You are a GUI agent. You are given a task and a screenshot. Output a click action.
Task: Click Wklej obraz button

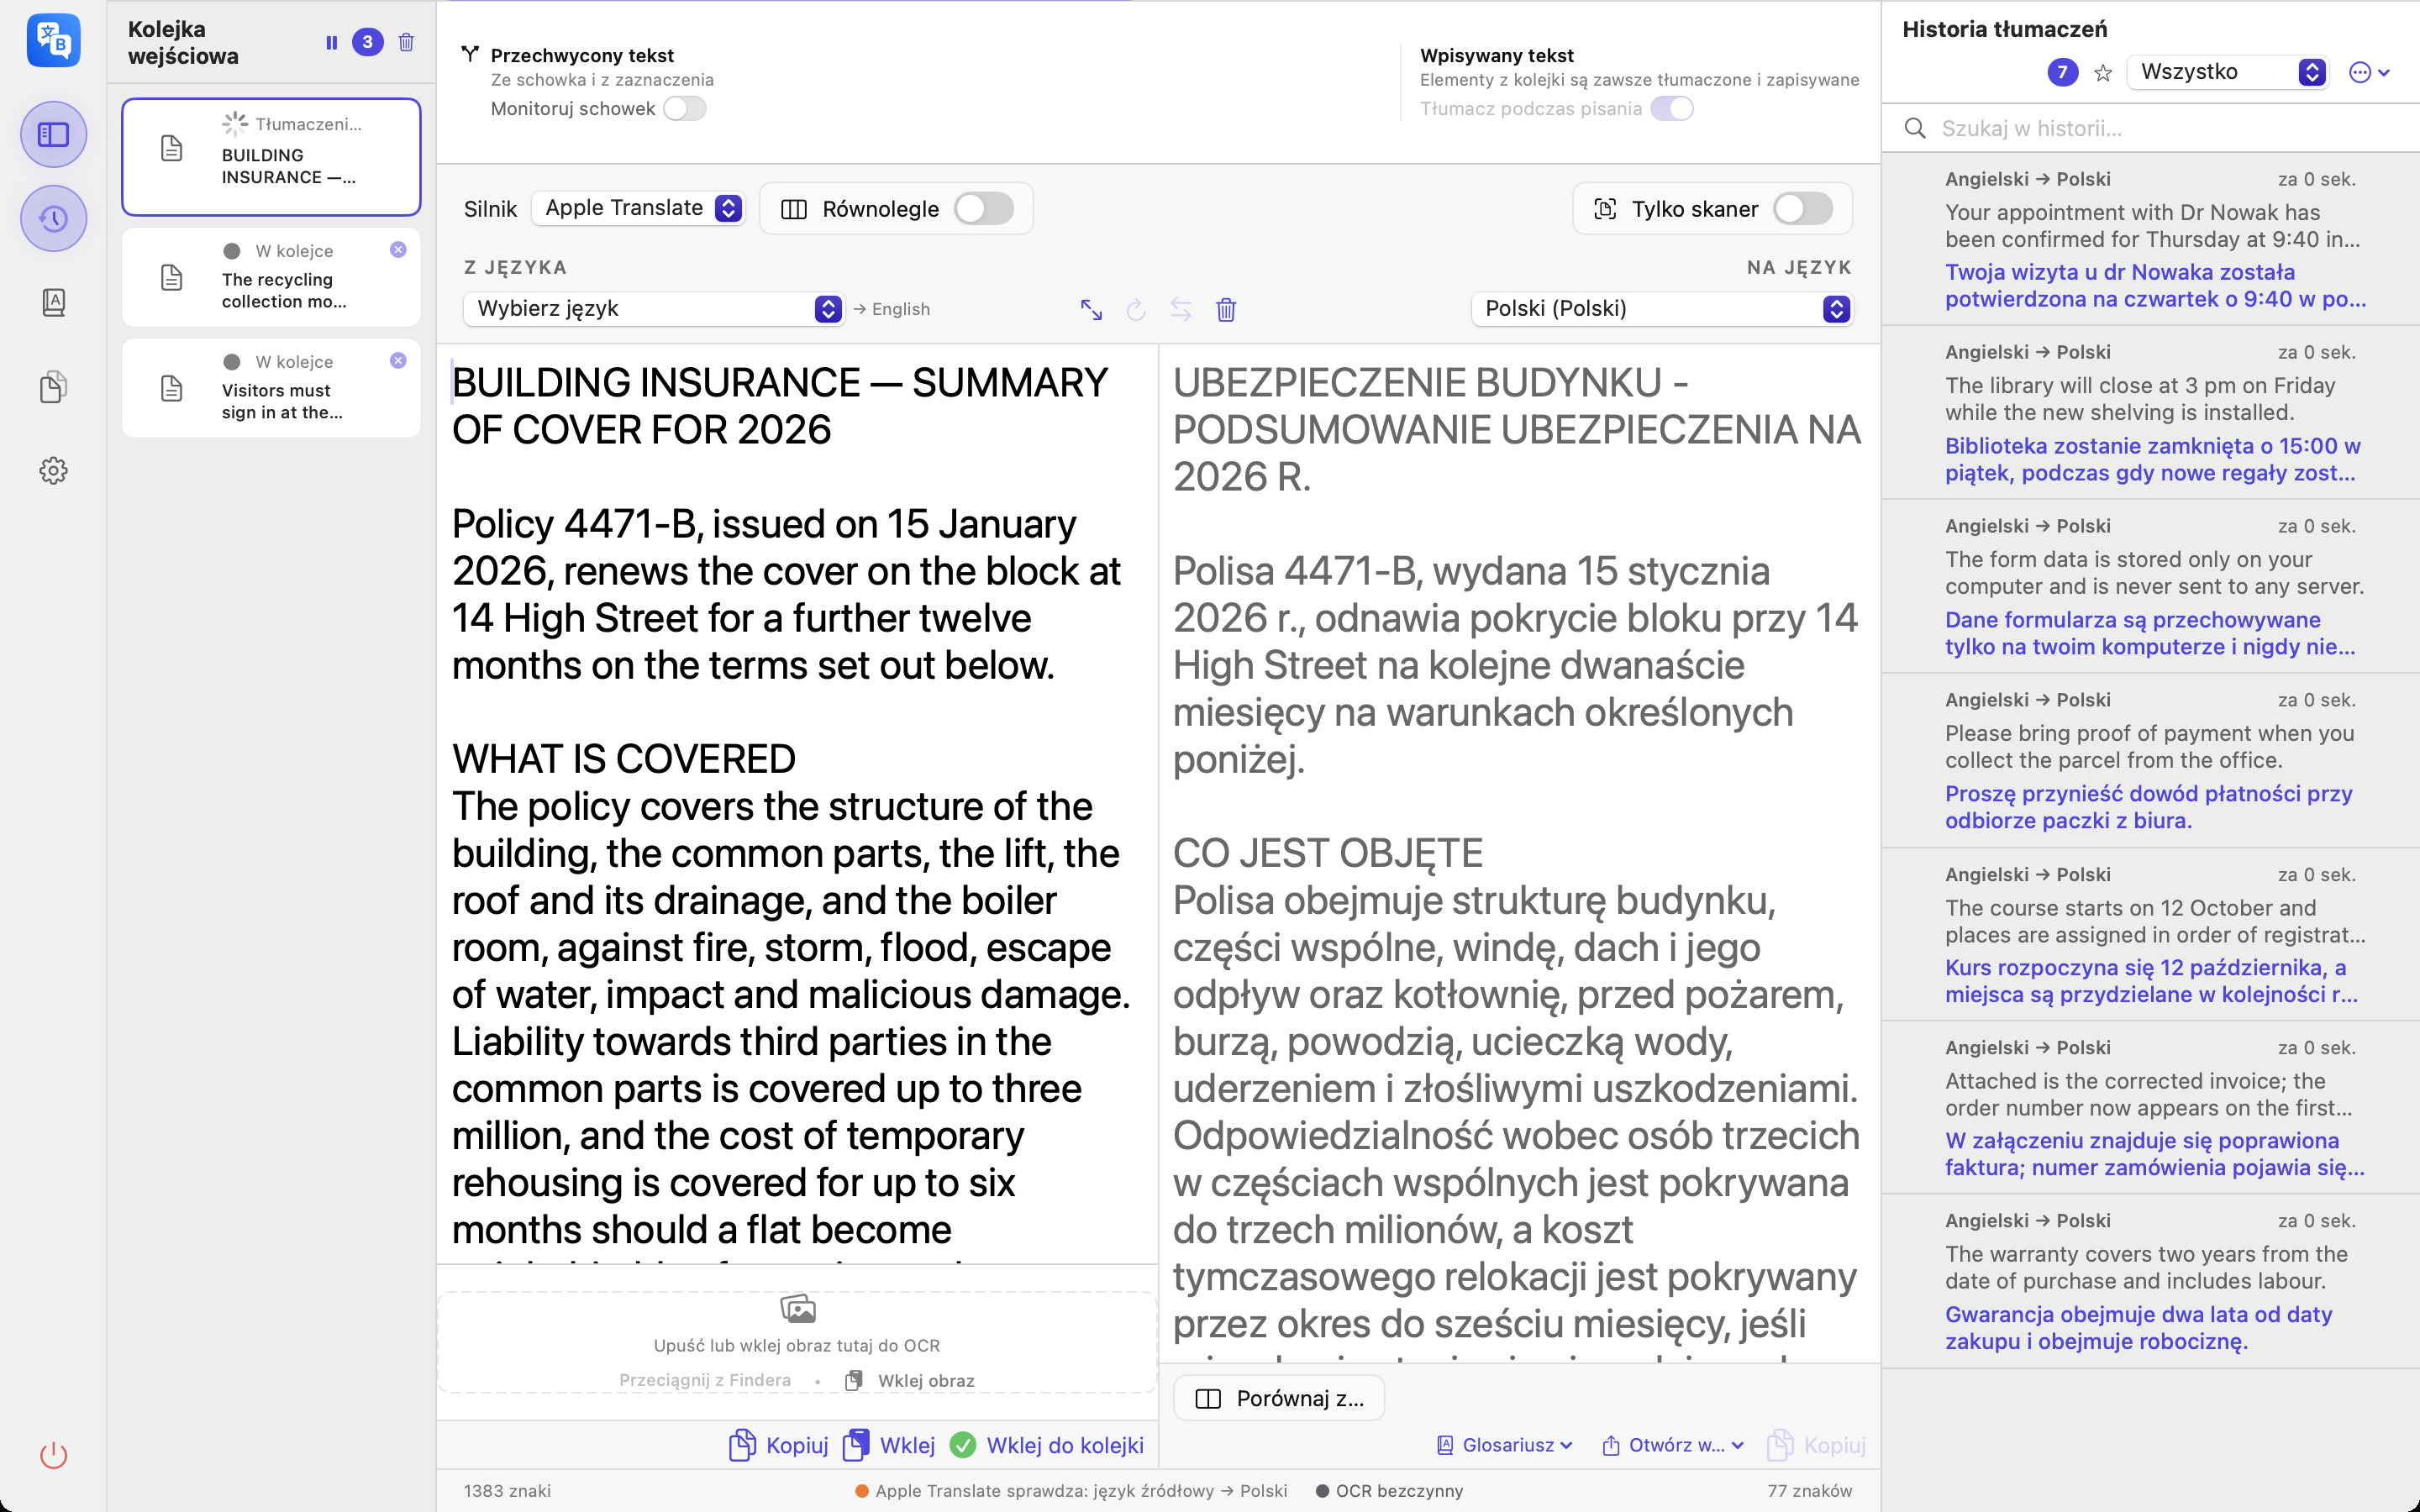pyautogui.click(x=910, y=1380)
